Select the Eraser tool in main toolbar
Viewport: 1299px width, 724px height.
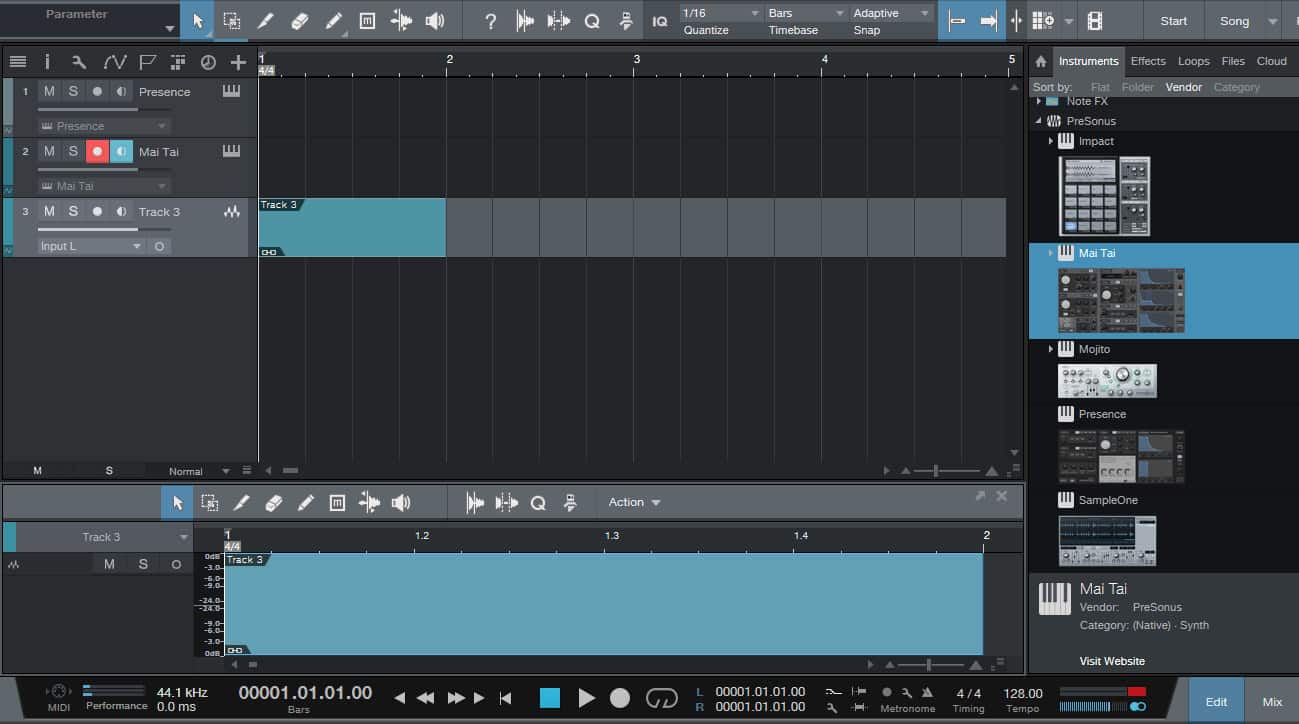(299, 21)
